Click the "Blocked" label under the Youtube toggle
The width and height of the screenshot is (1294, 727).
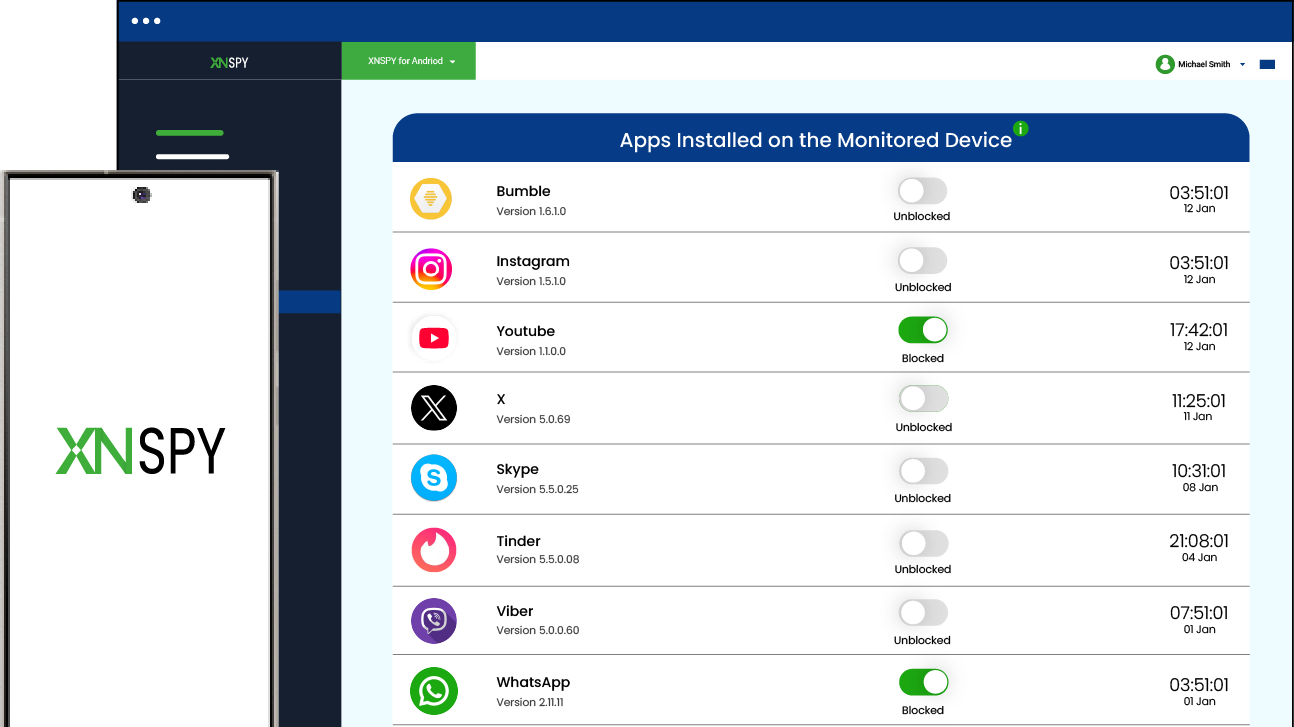tap(923, 358)
